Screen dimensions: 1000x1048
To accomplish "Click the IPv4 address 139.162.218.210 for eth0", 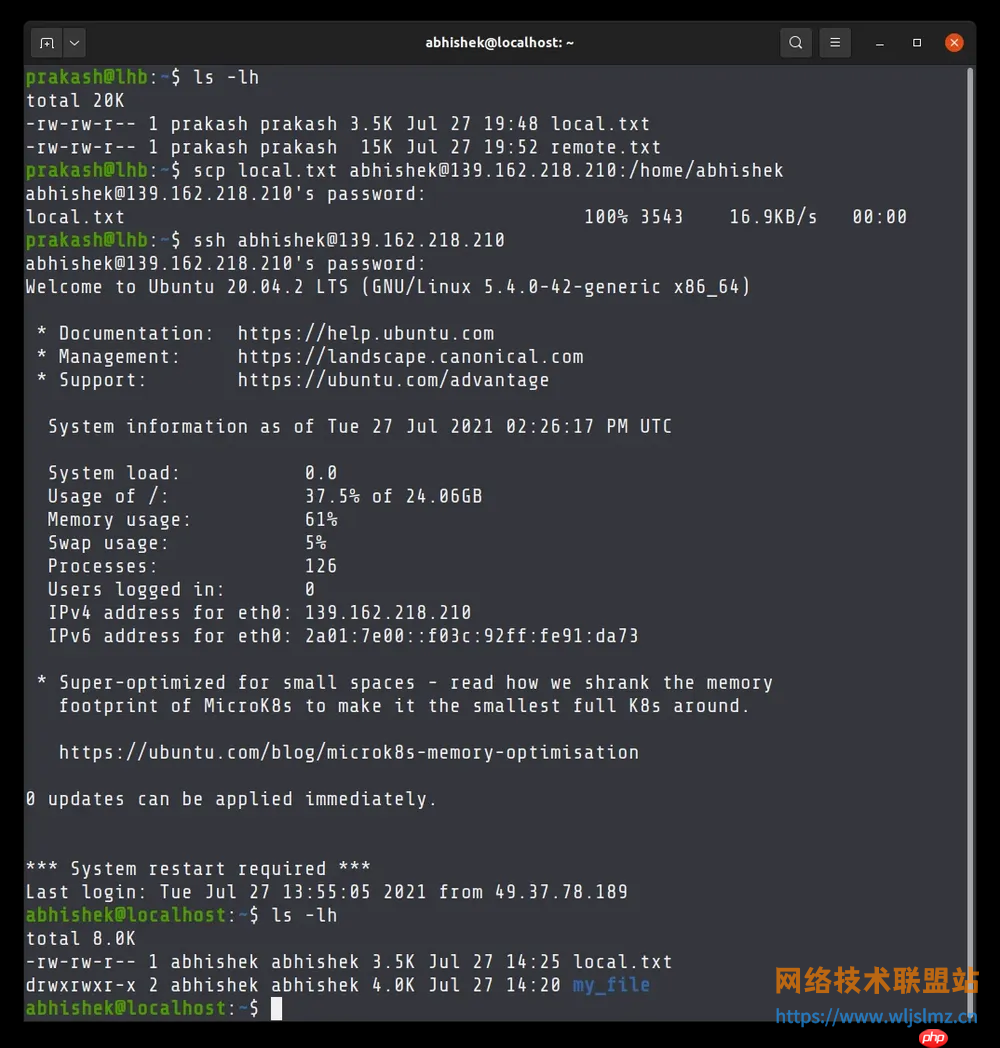I will point(388,613).
